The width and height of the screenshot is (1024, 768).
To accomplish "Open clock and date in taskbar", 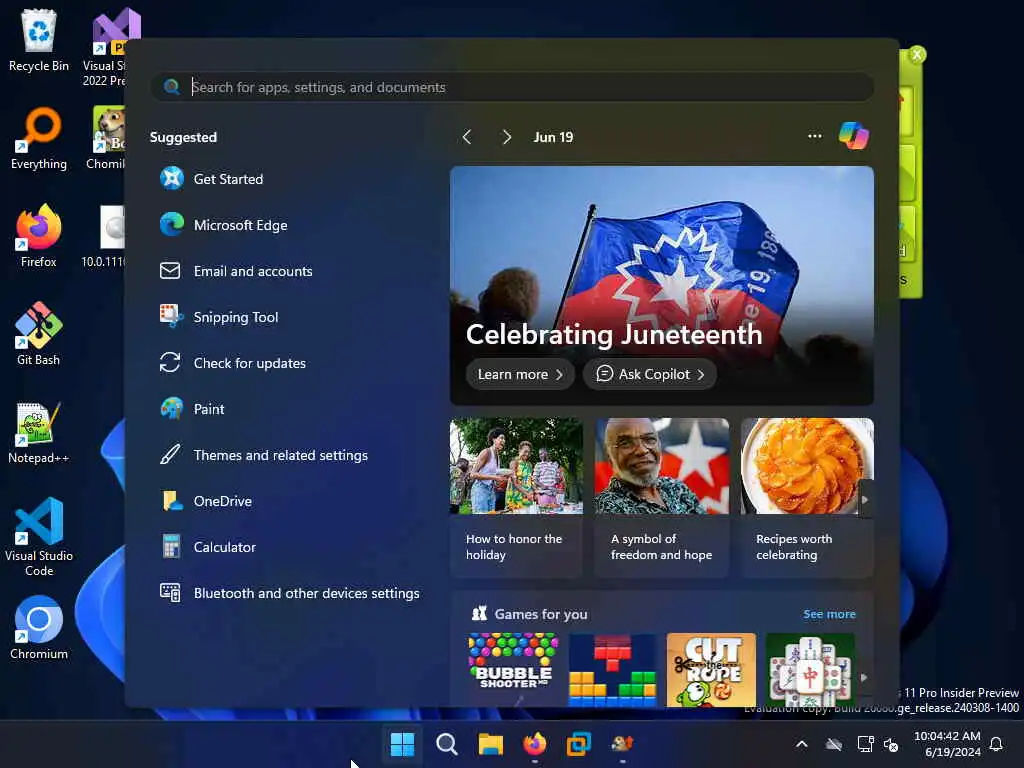I will [x=947, y=744].
